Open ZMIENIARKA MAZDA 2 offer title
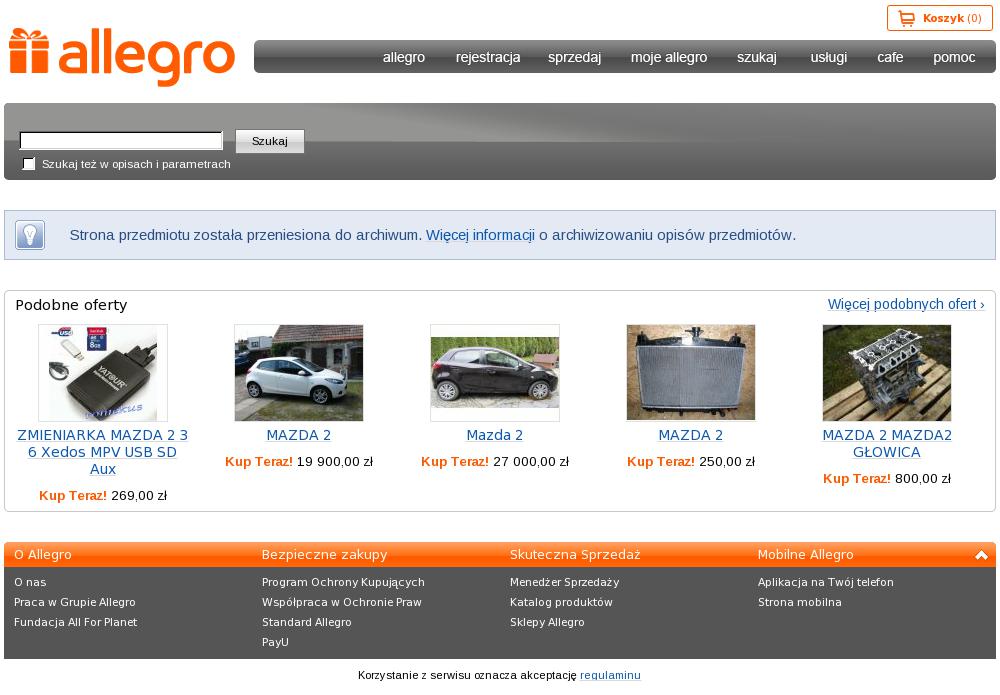 pos(103,452)
